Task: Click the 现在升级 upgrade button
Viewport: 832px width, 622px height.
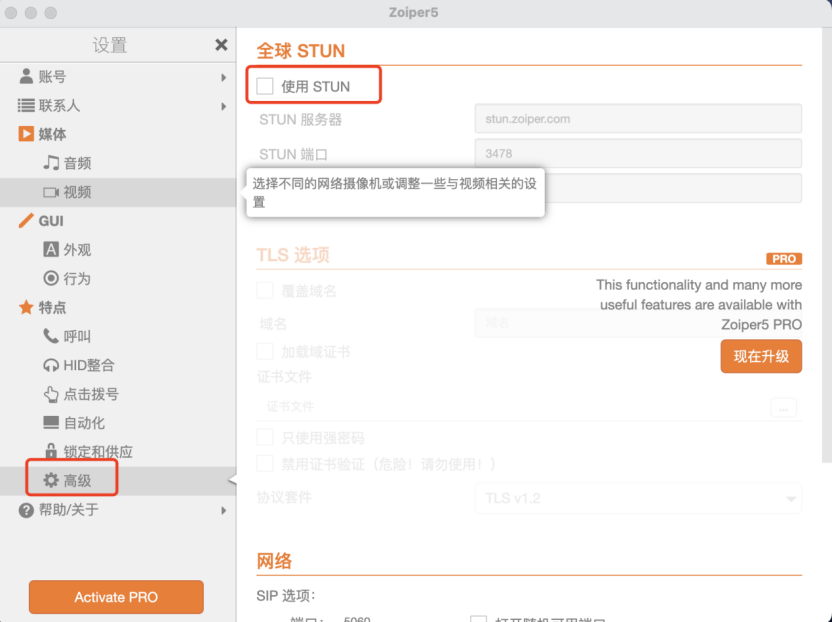Action: click(x=761, y=356)
